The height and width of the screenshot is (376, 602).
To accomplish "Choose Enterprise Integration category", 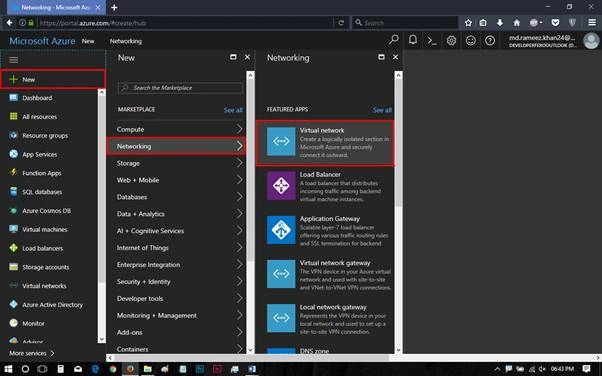I will pyautogui.click(x=176, y=265).
